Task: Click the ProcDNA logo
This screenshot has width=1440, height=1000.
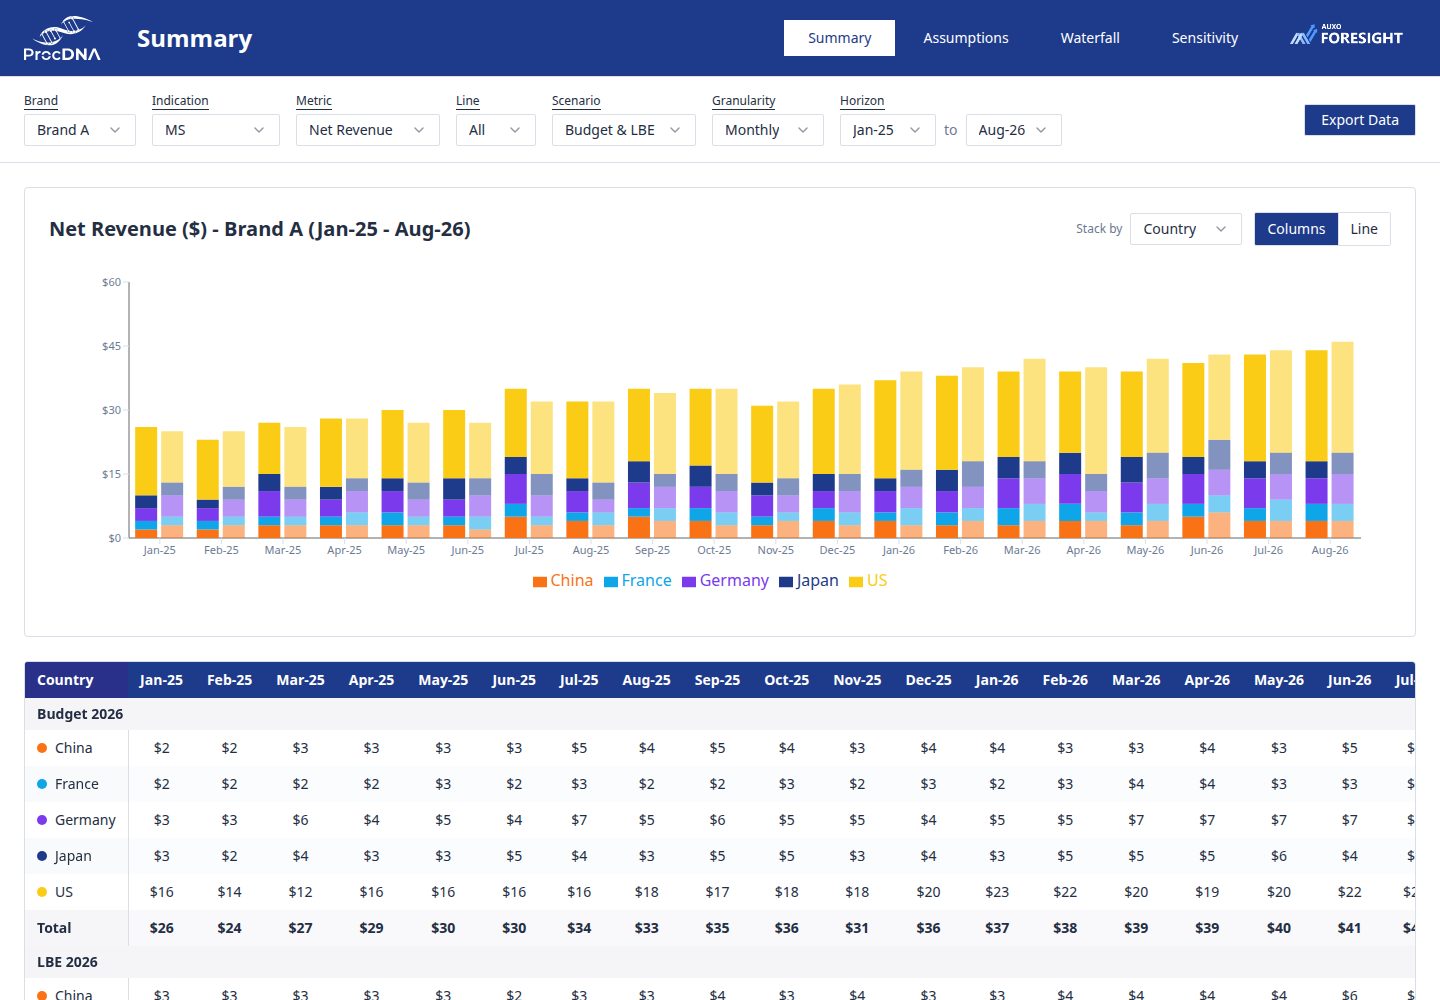Action: point(62,39)
